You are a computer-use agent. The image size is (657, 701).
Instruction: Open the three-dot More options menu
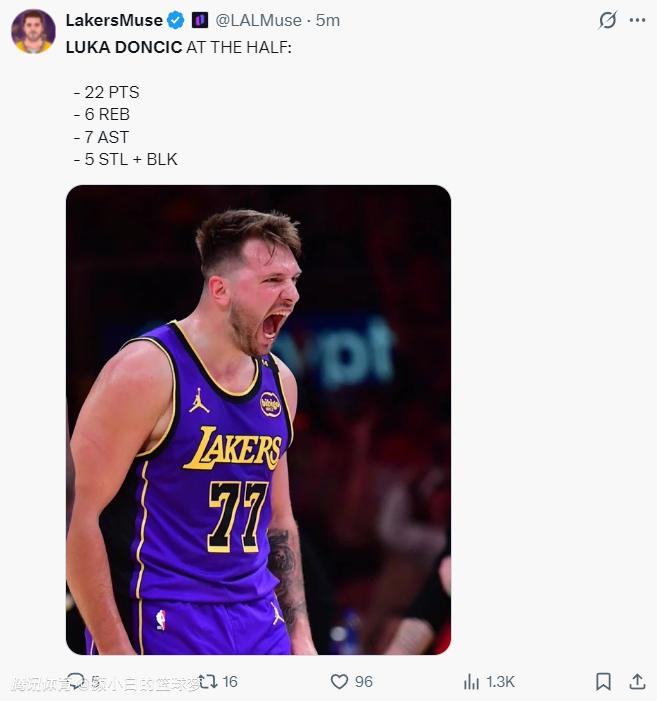(x=637, y=21)
